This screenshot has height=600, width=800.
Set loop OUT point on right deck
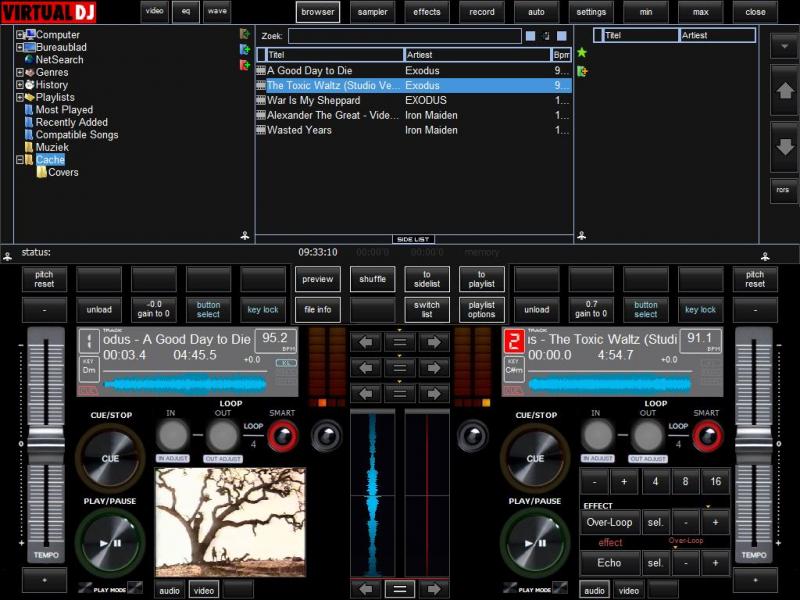pos(647,435)
